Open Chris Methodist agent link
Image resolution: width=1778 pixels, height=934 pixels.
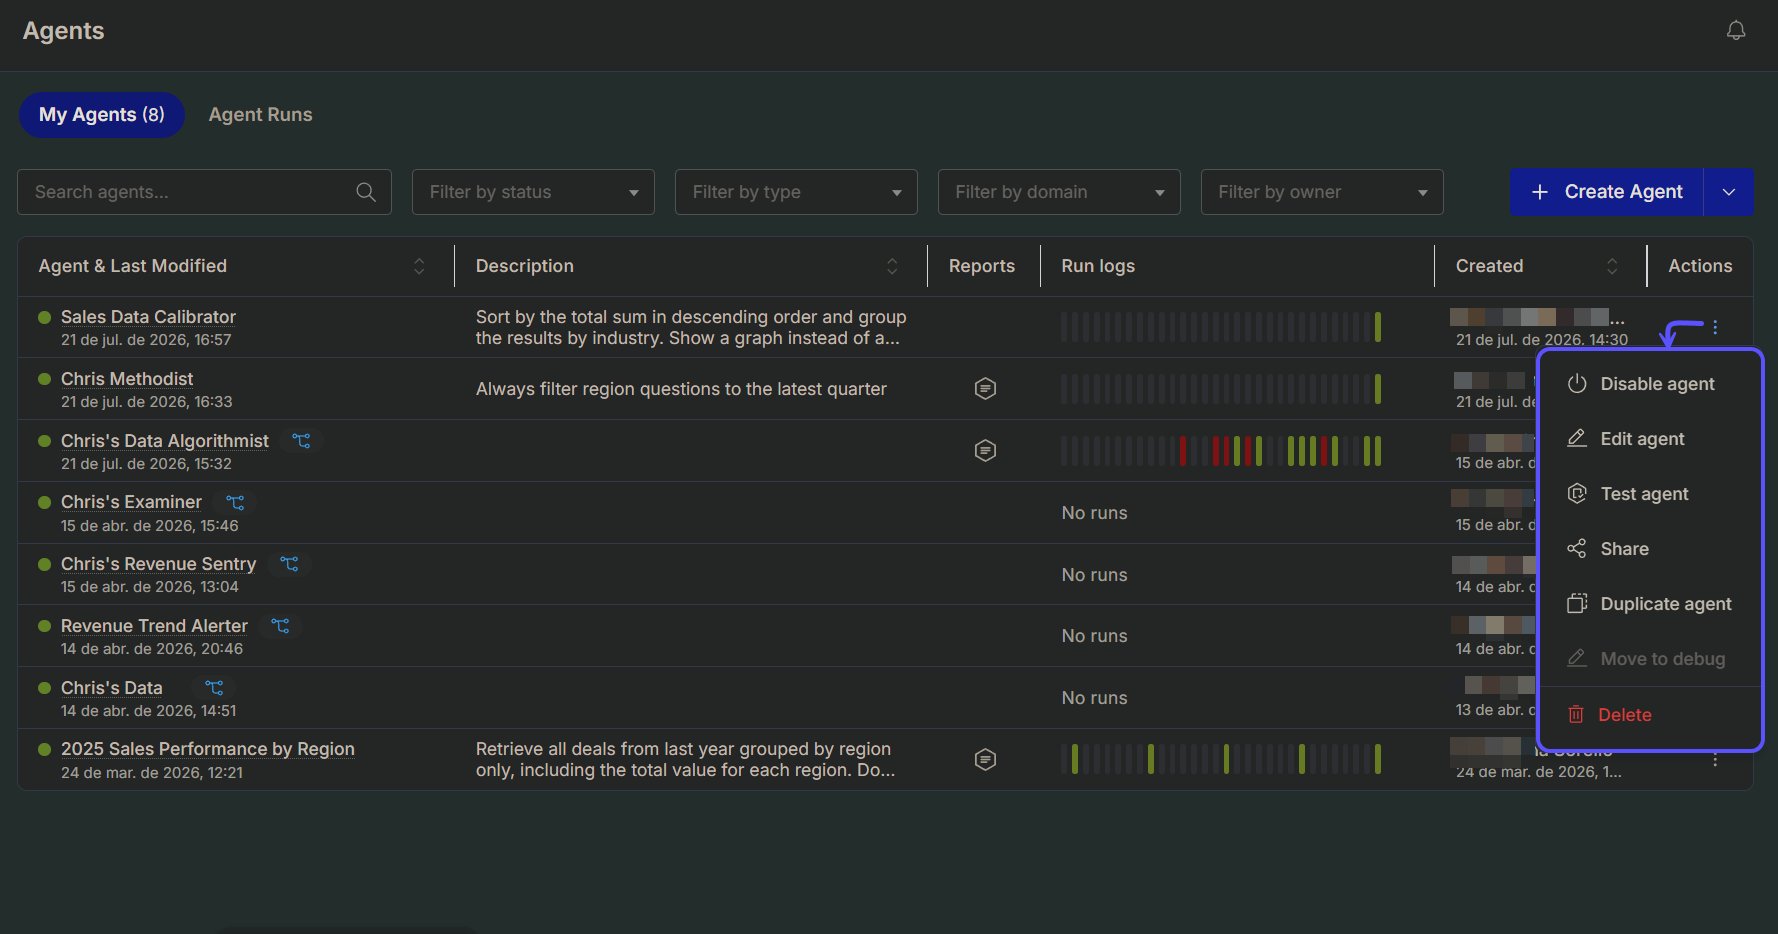[x=127, y=379]
